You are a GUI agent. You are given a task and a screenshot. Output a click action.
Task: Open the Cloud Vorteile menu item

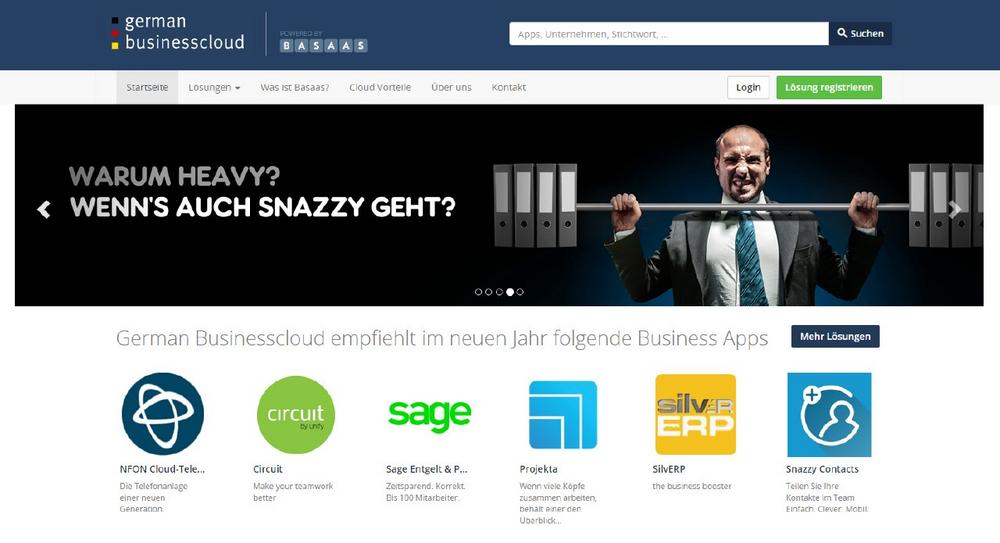click(380, 87)
